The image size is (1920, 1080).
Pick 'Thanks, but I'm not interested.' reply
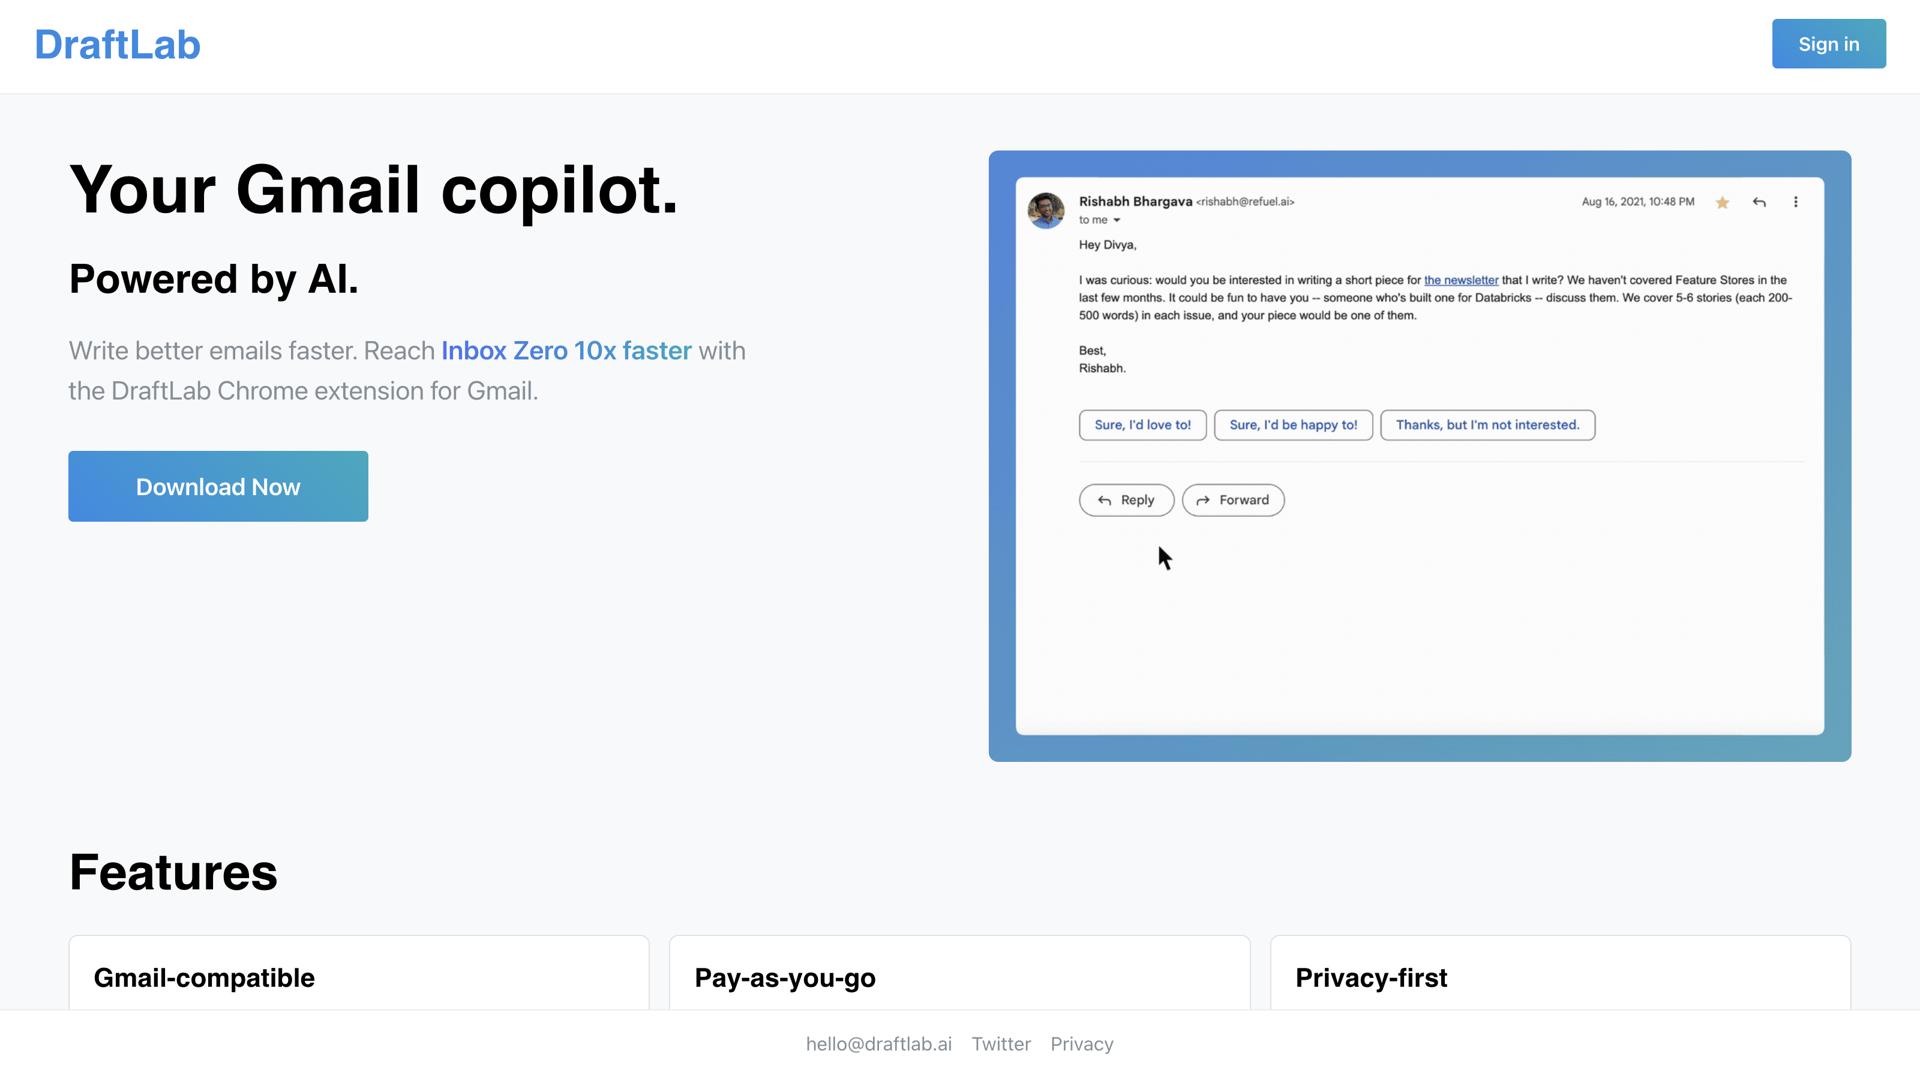(x=1487, y=425)
